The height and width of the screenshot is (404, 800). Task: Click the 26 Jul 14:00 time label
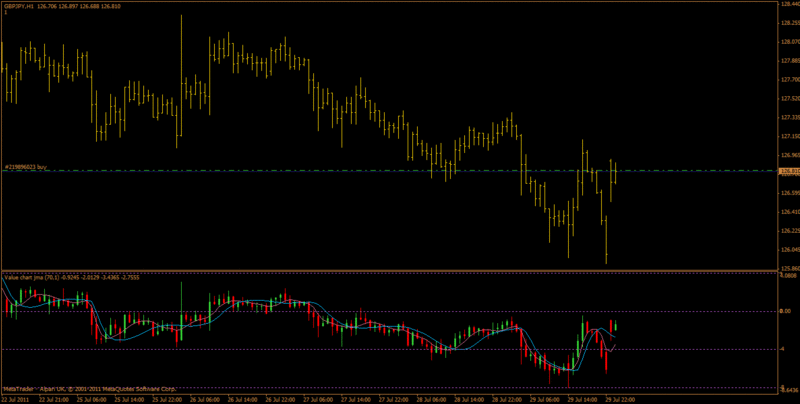click(x=242, y=399)
